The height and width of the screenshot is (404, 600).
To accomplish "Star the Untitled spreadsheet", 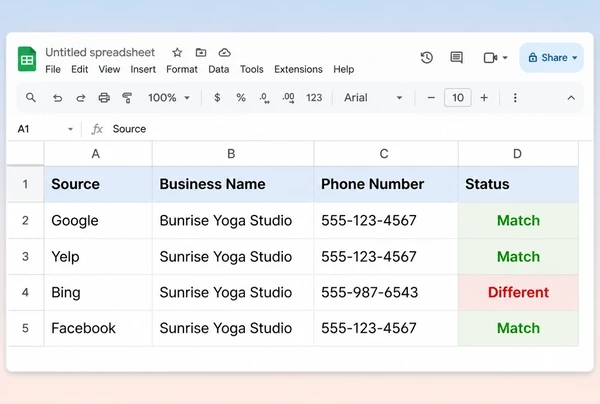I will tap(177, 52).
